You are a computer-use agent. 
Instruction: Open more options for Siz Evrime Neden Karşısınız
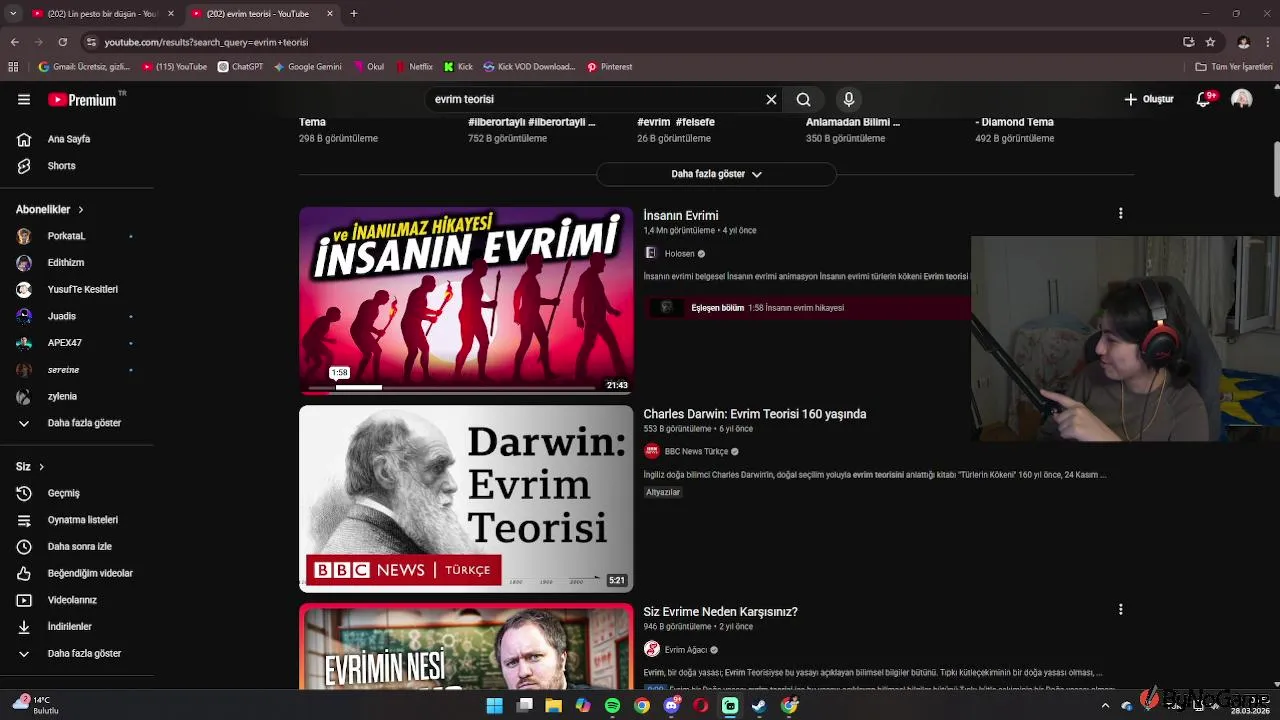coord(1120,609)
